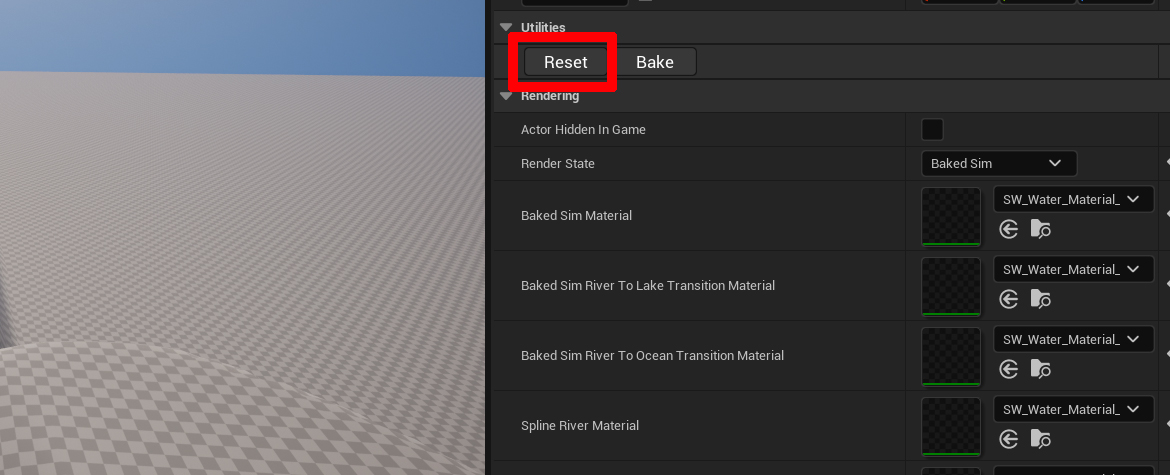Click the Reset button in Utilities
1170x475 pixels.
click(x=565, y=62)
